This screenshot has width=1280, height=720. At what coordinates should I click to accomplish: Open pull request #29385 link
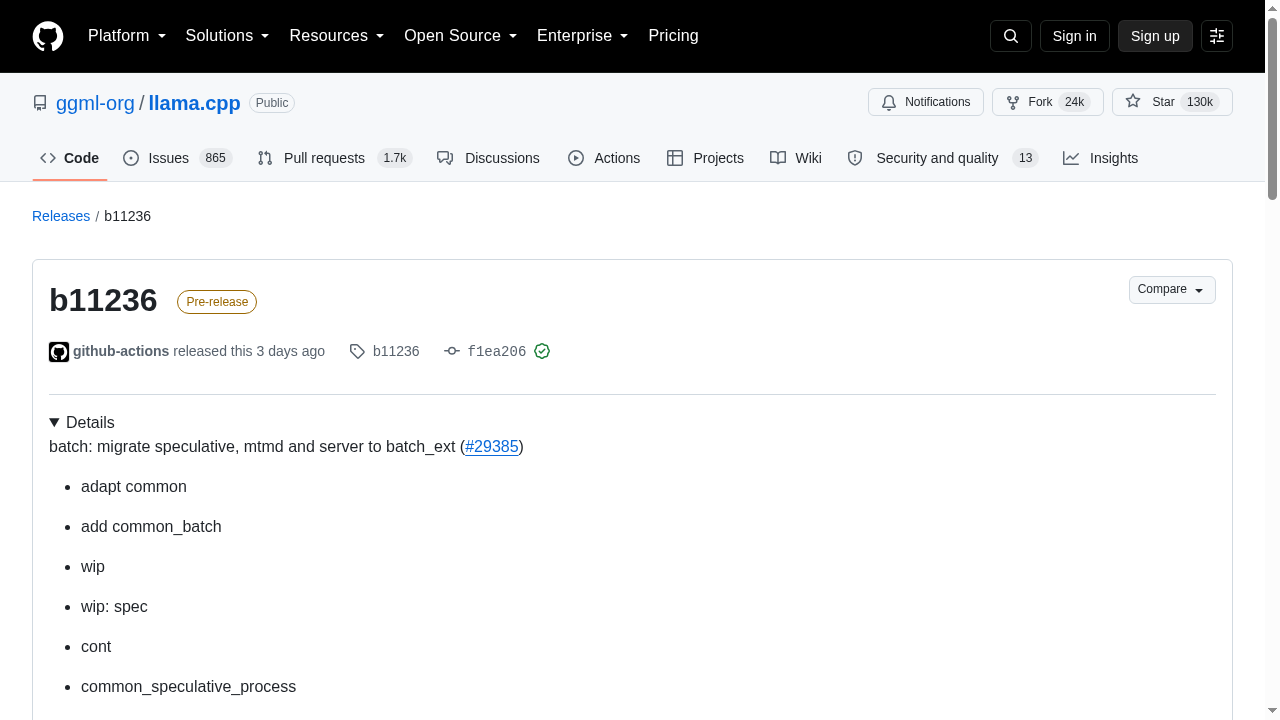click(492, 447)
